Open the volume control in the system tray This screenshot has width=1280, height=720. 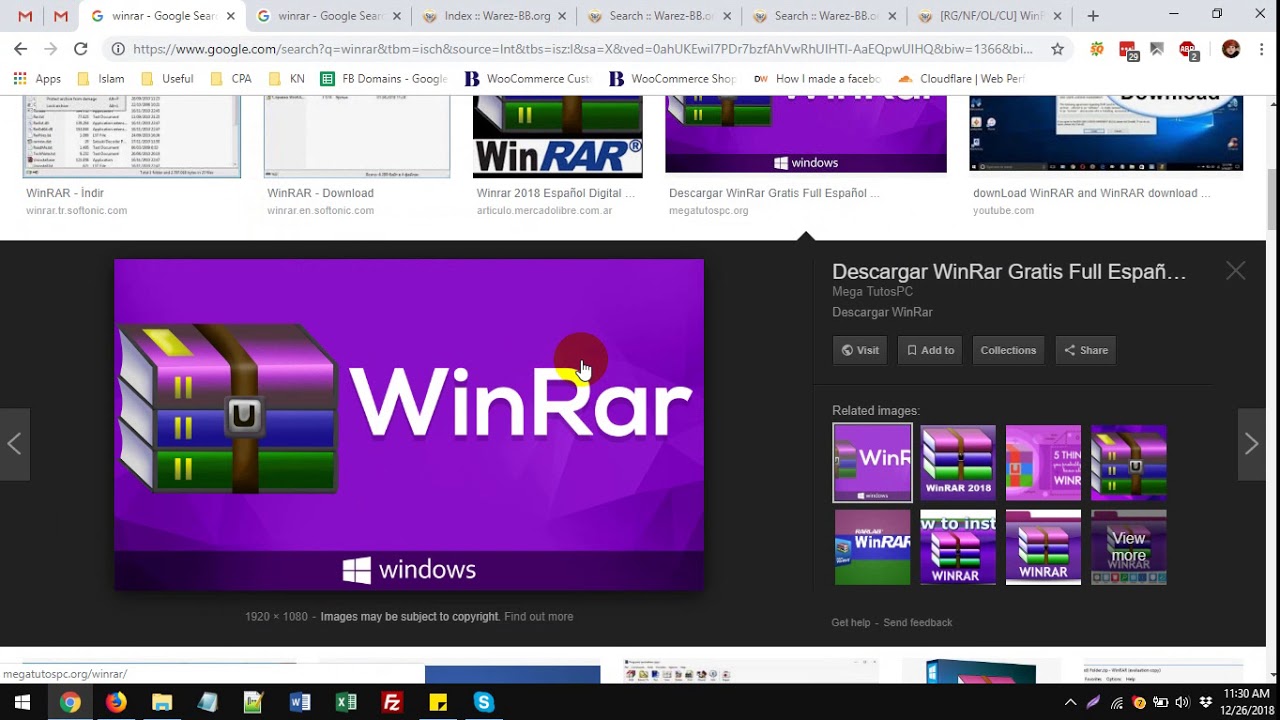tap(1182, 702)
